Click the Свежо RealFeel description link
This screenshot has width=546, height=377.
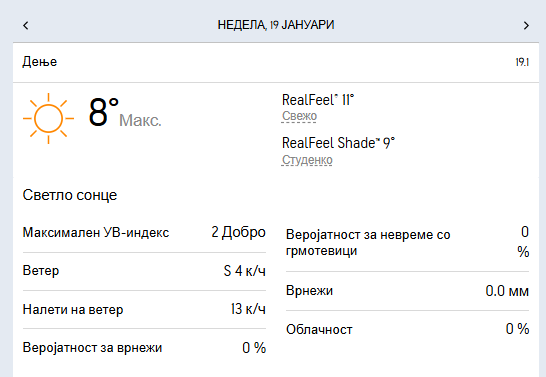point(299,116)
